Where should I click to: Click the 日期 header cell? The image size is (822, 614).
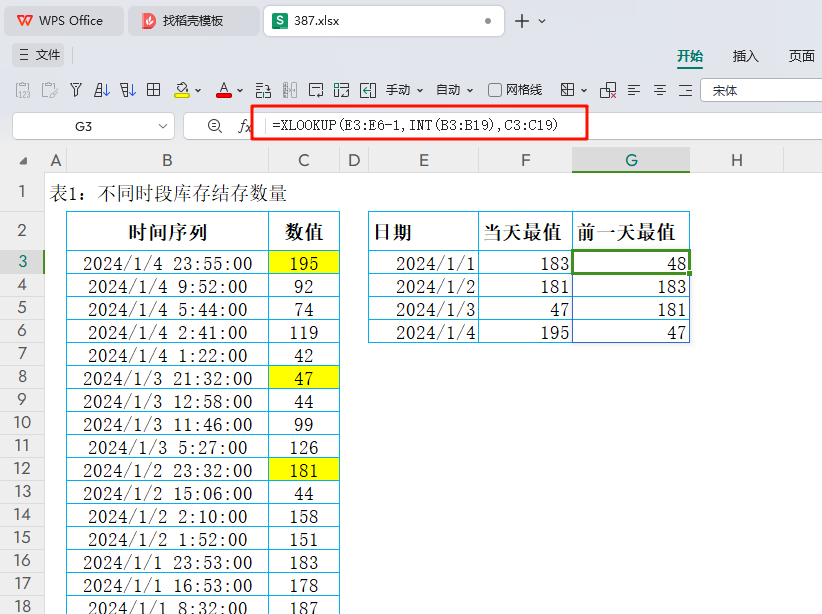click(x=424, y=231)
